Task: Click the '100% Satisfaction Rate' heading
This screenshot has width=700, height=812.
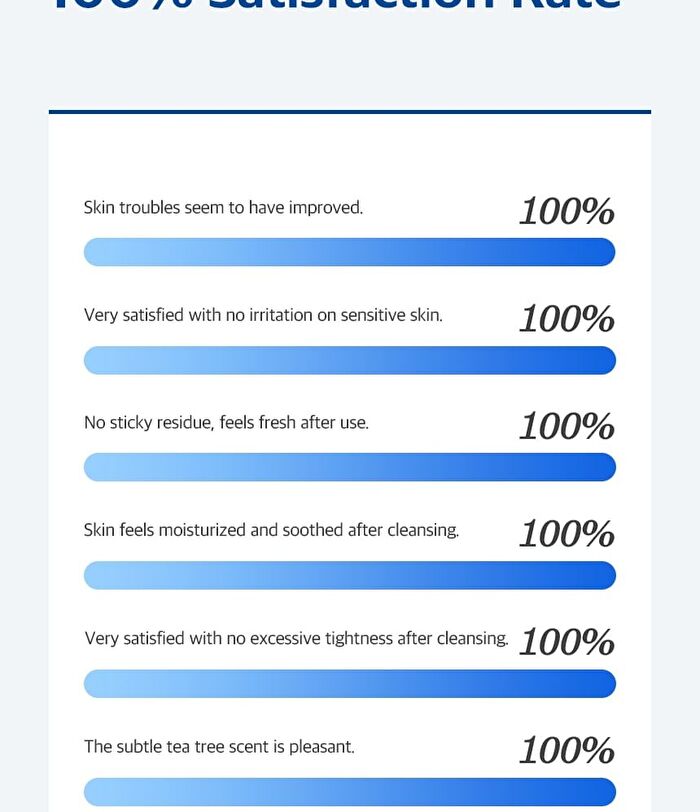Action: [x=337, y=4]
